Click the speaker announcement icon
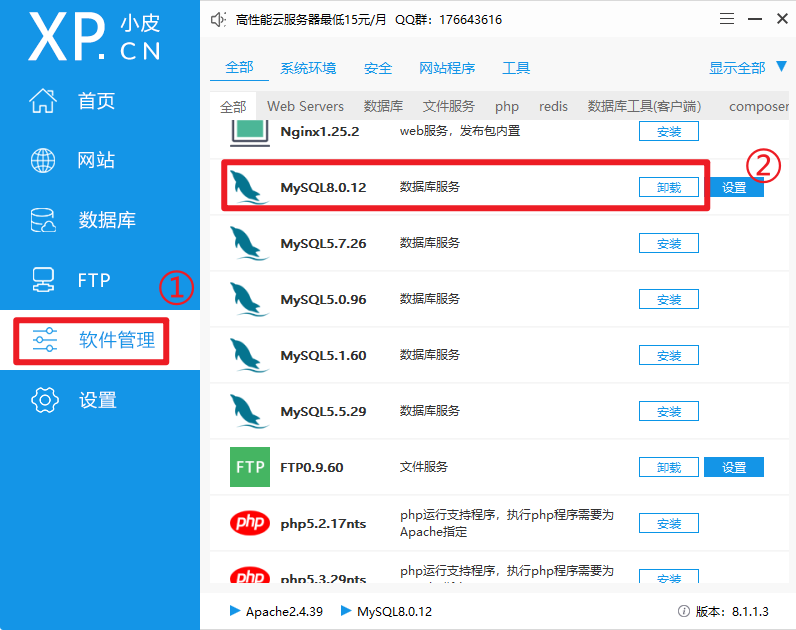The height and width of the screenshot is (630, 796). coord(218,20)
